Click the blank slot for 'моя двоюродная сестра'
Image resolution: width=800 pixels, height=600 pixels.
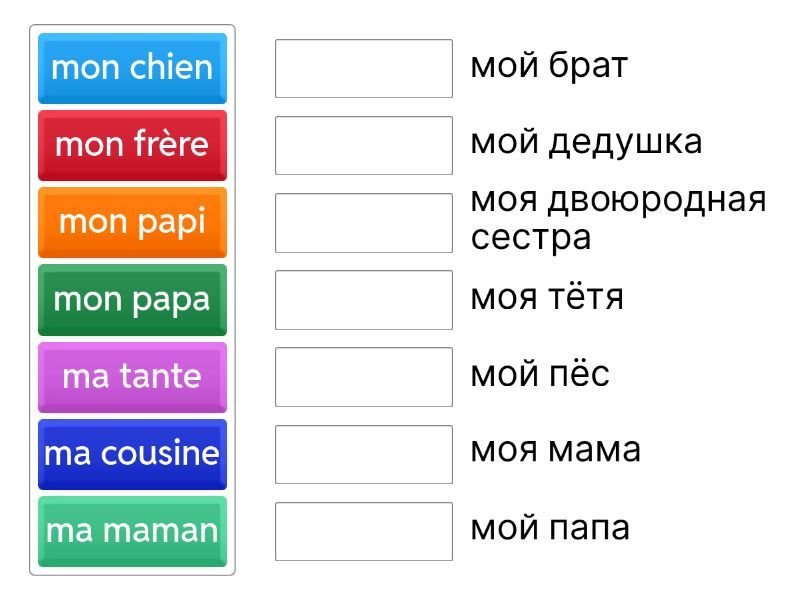(x=364, y=222)
